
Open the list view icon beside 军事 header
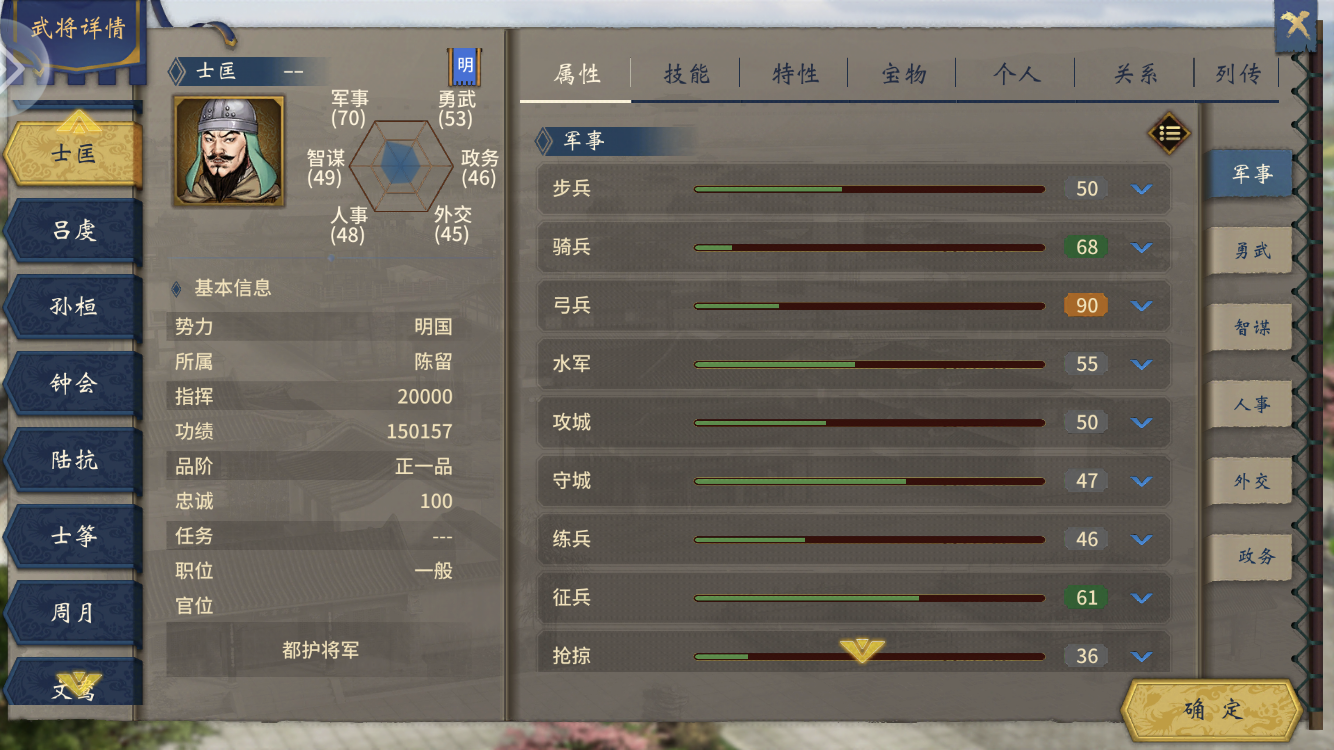click(x=1169, y=132)
